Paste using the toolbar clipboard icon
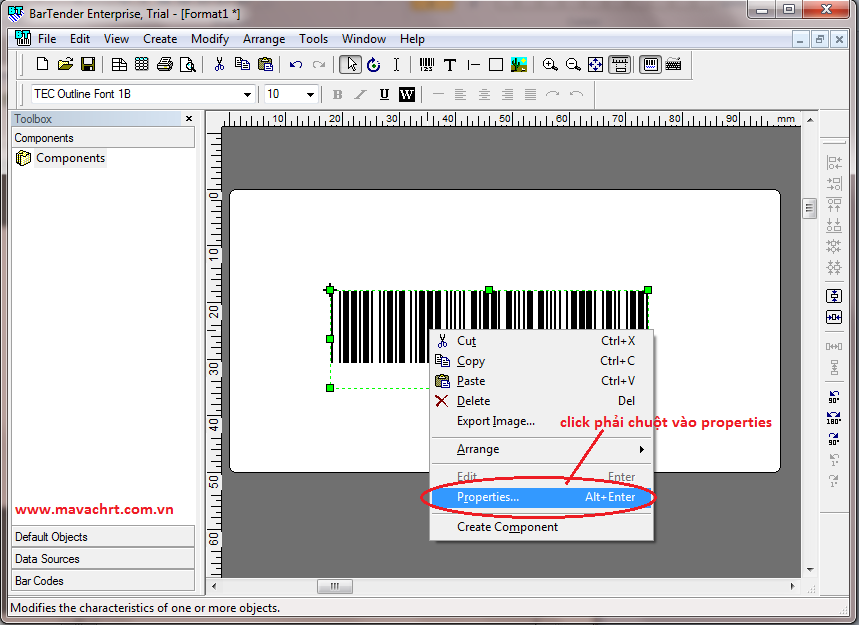Image resolution: width=859 pixels, height=625 pixels. [265, 65]
